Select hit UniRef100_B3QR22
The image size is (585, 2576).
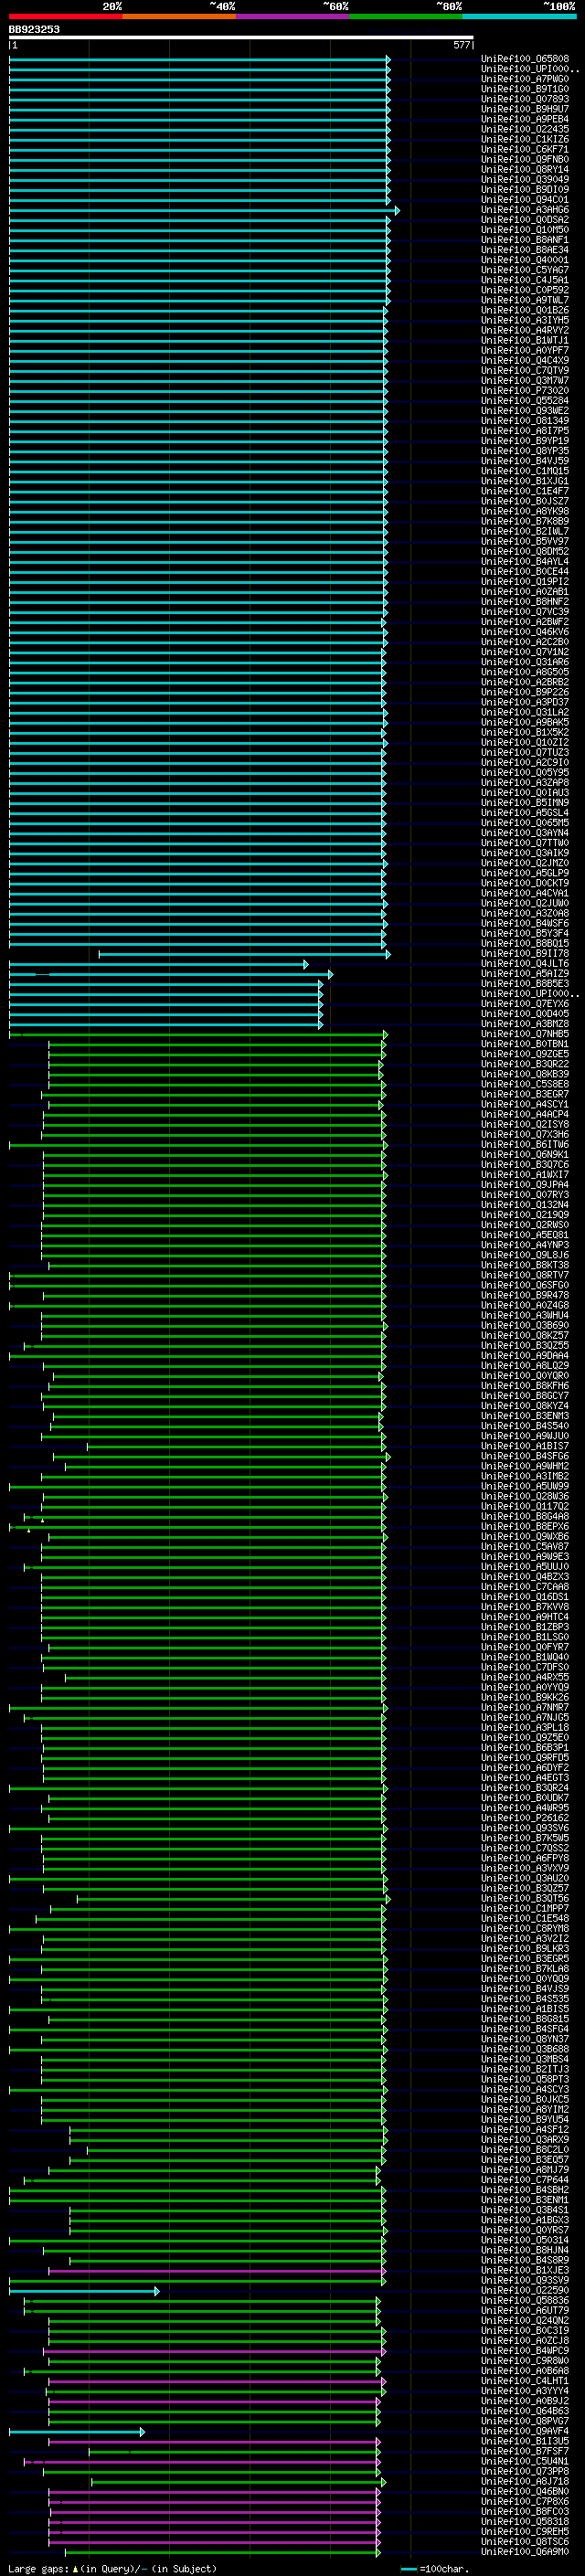pyautogui.click(x=525, y=1064)
